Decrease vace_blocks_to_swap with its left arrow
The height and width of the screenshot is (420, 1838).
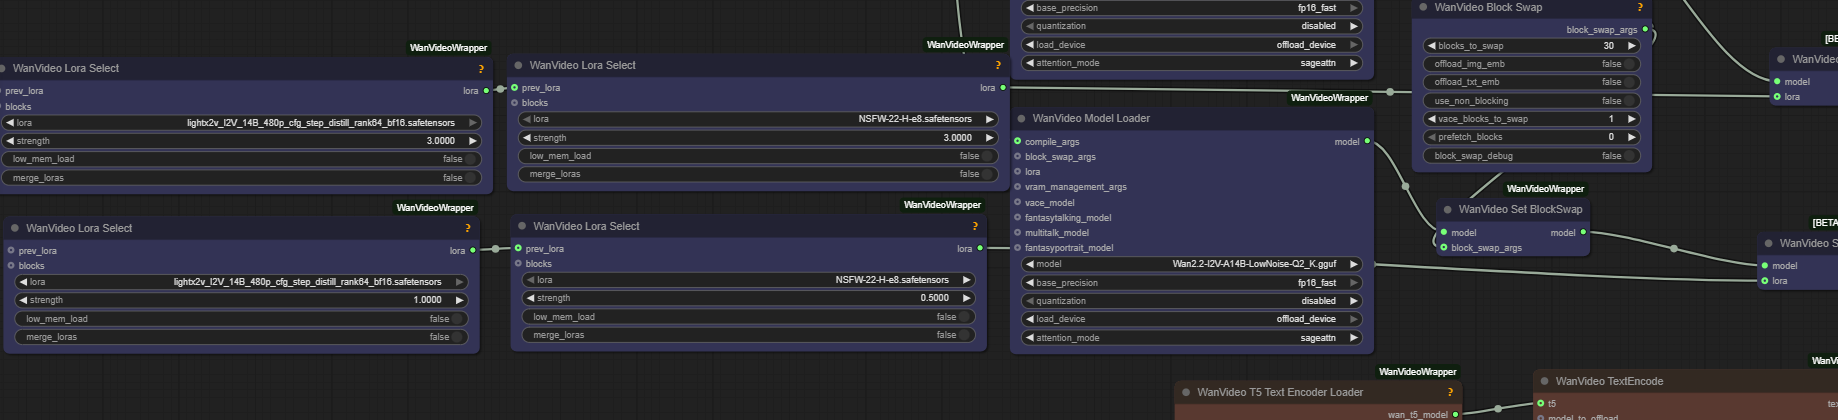[x=1432, y=119]
